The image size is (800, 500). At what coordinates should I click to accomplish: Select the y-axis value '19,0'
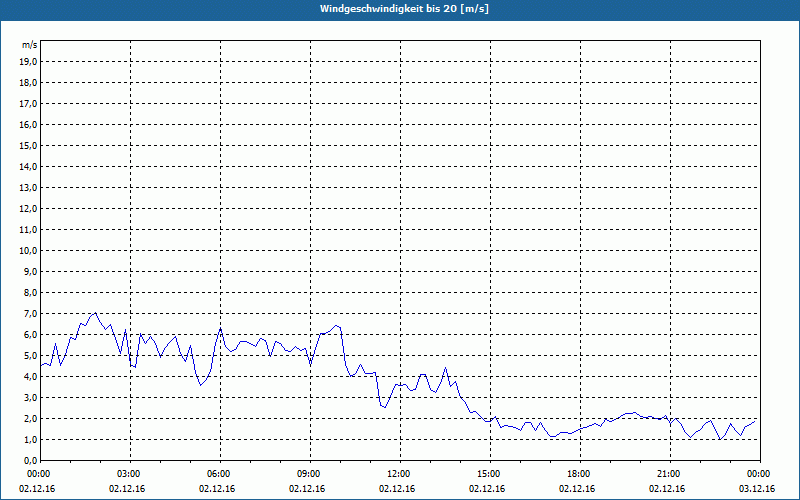click(28, 62)
